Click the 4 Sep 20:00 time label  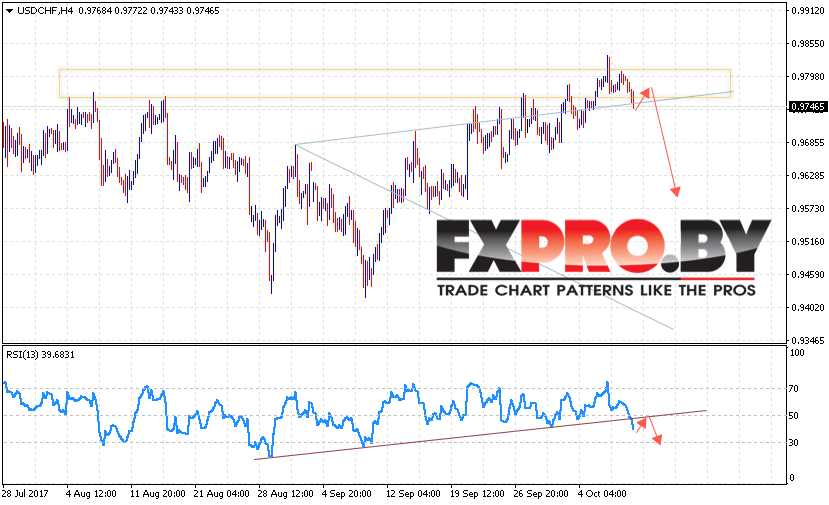point(346,493)
